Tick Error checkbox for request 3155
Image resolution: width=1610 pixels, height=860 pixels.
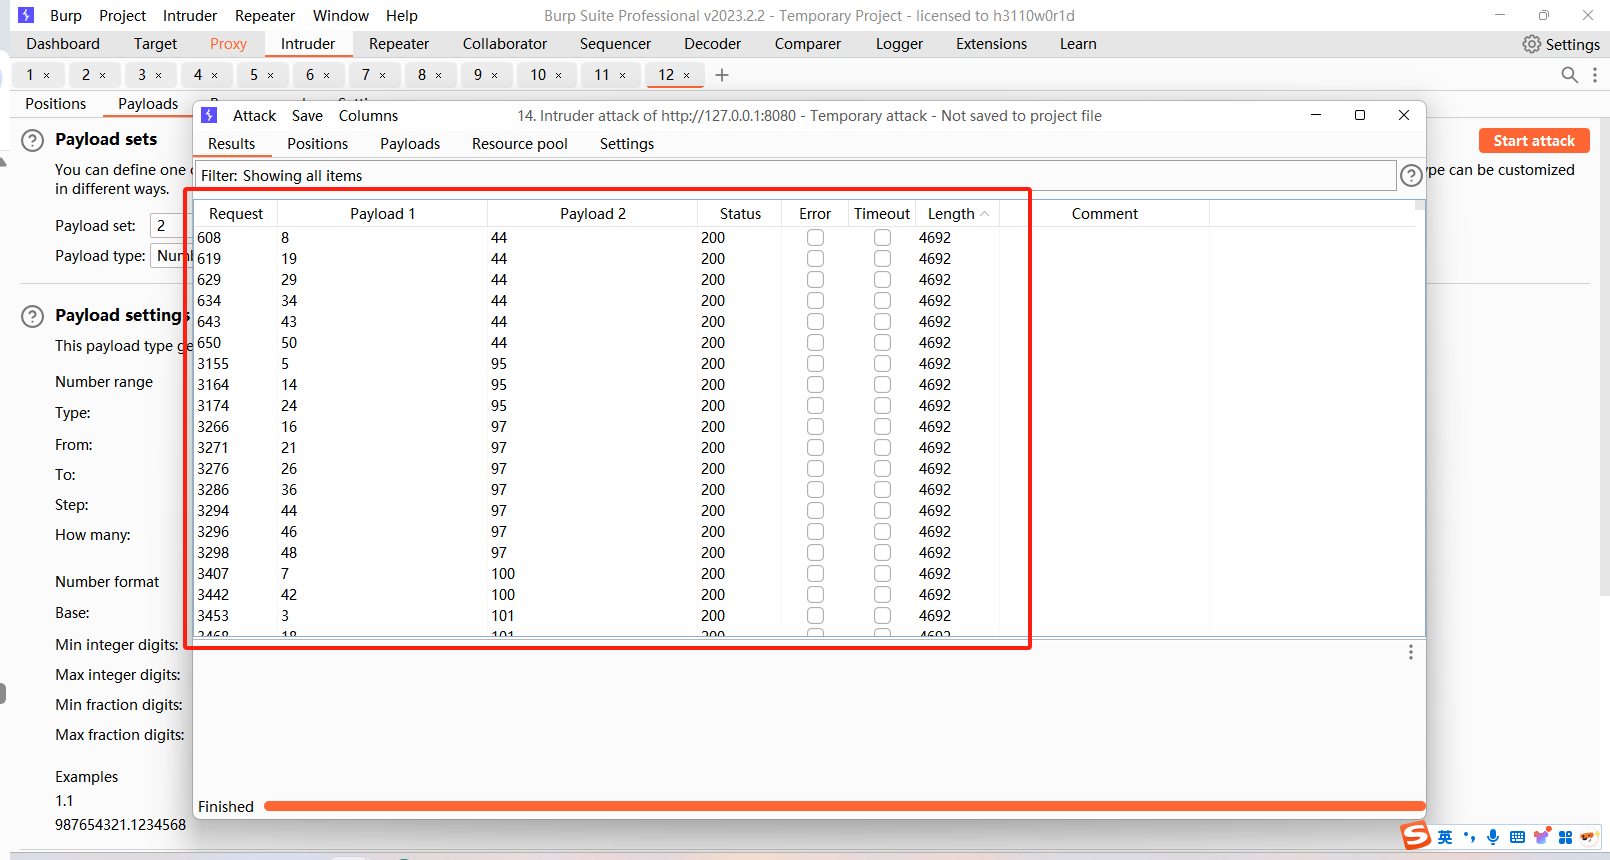(x=815, y=364)
